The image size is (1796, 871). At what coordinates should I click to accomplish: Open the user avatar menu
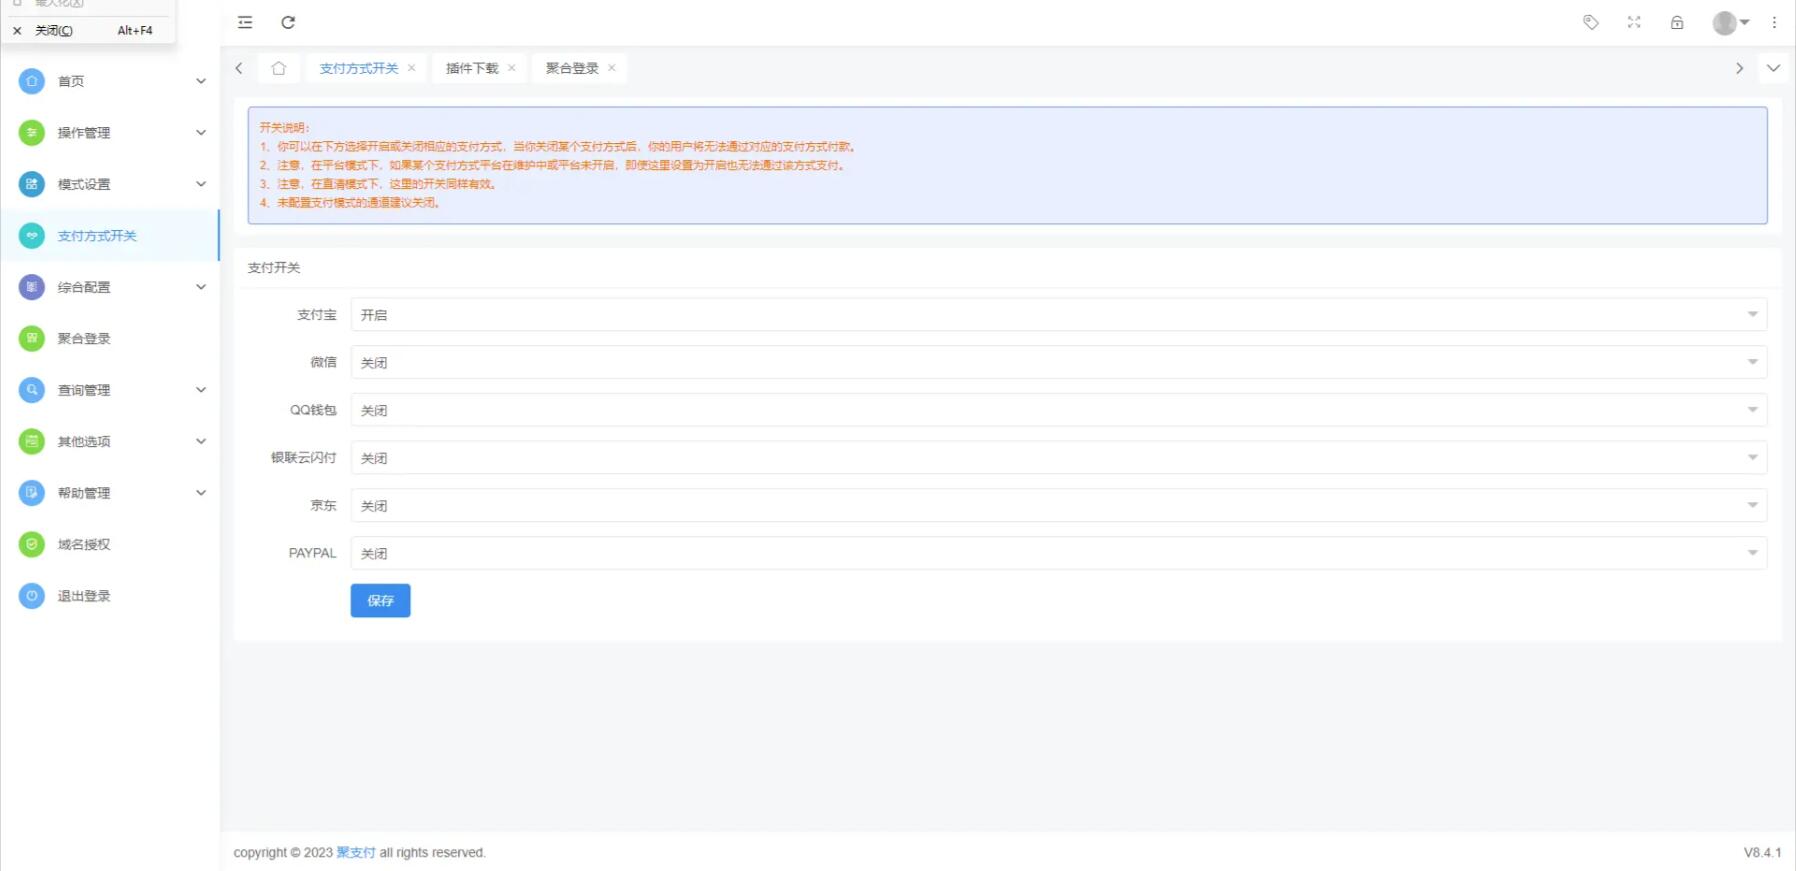(x=1730, y=22)
